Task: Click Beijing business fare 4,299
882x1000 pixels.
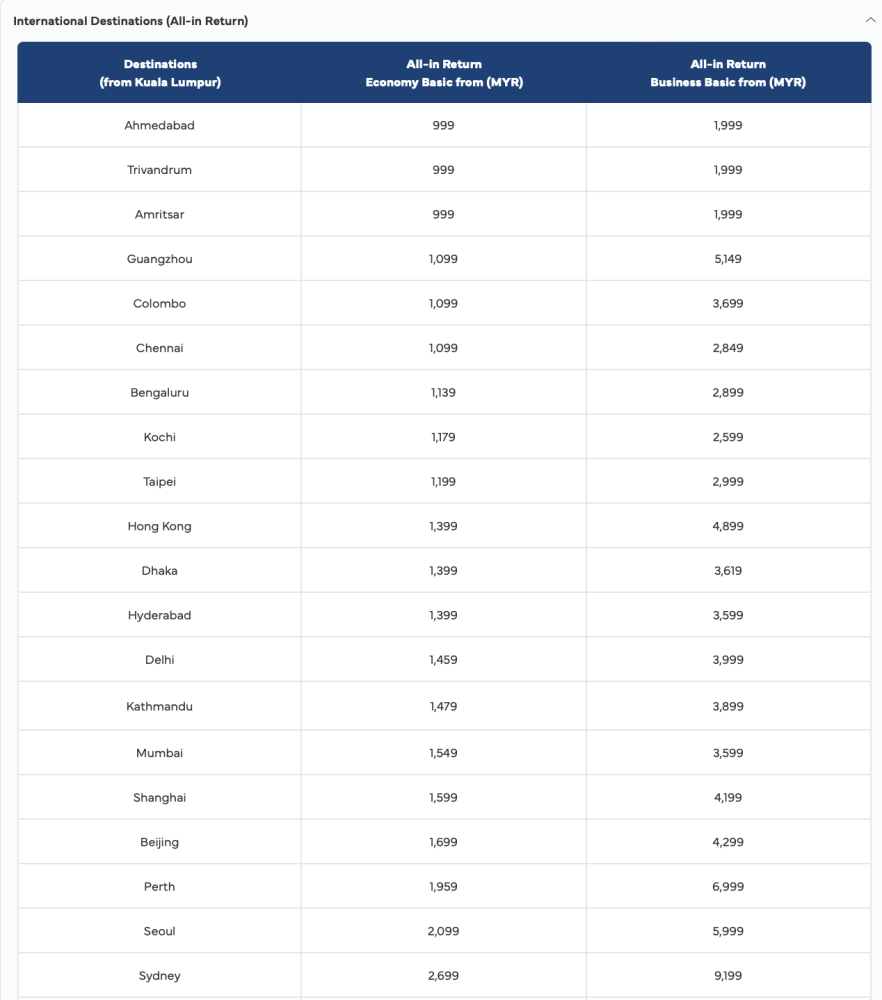Action: click(728, 842)
